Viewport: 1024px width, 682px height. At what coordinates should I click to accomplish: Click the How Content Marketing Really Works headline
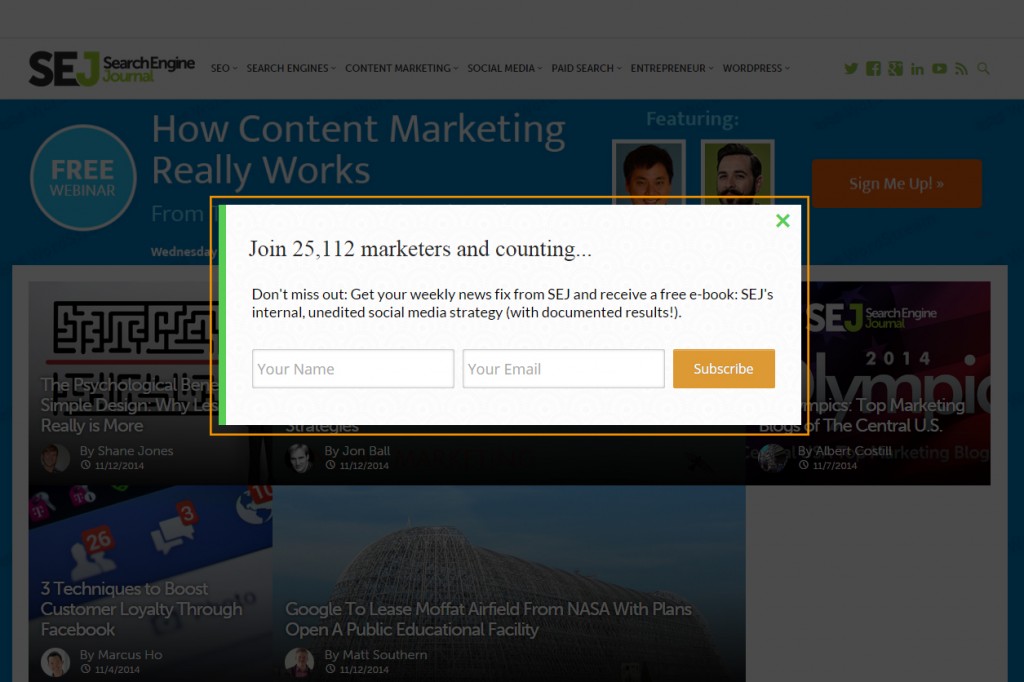(x=359, y=149)
